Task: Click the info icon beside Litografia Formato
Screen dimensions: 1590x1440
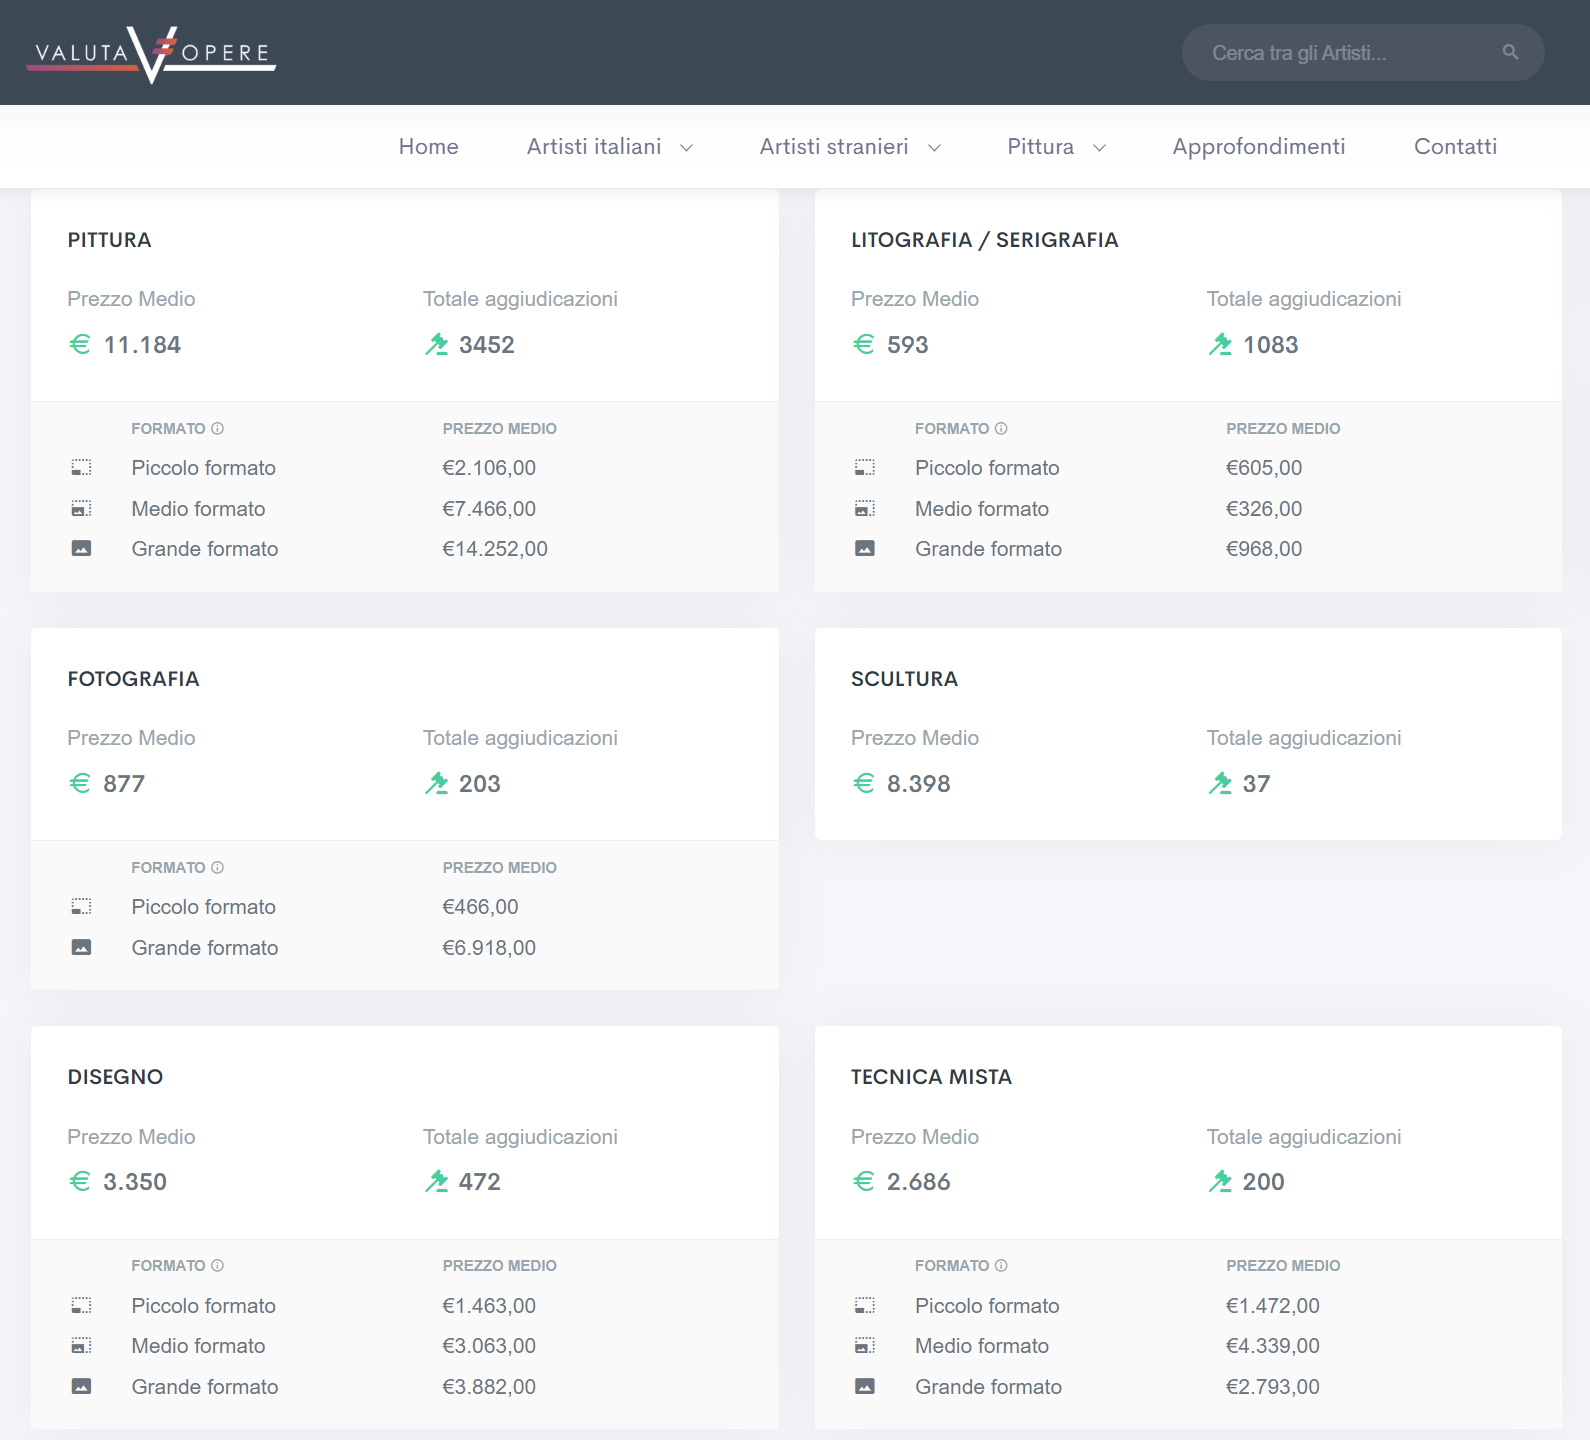Action: pos(1001,429)
